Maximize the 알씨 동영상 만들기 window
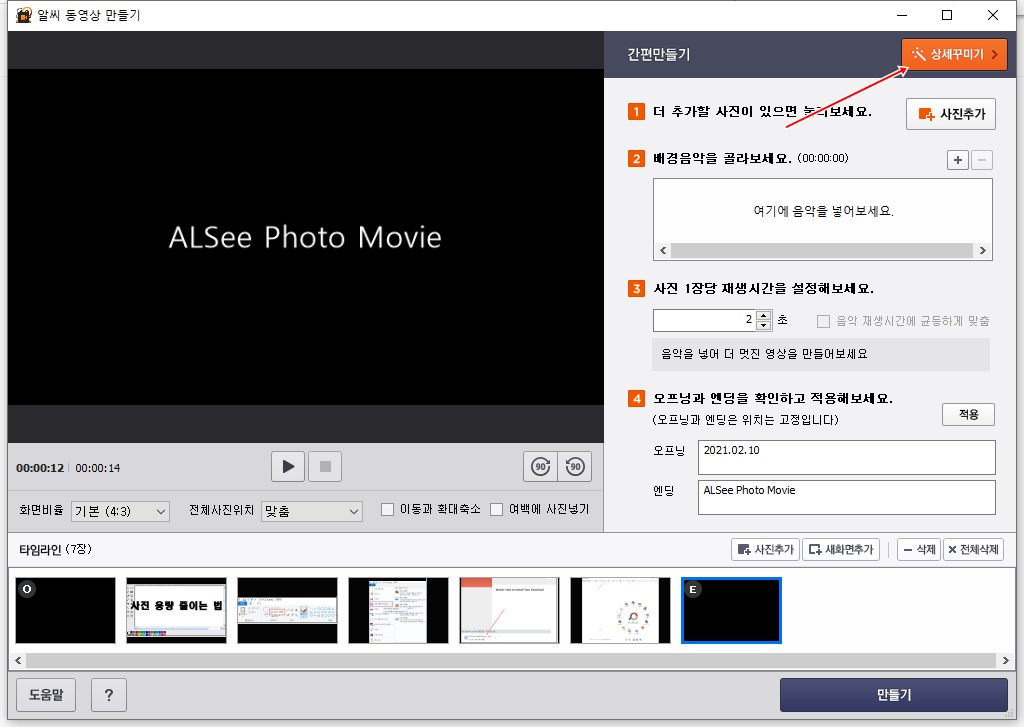This screenshot has height=727, width=1024. 947,15
